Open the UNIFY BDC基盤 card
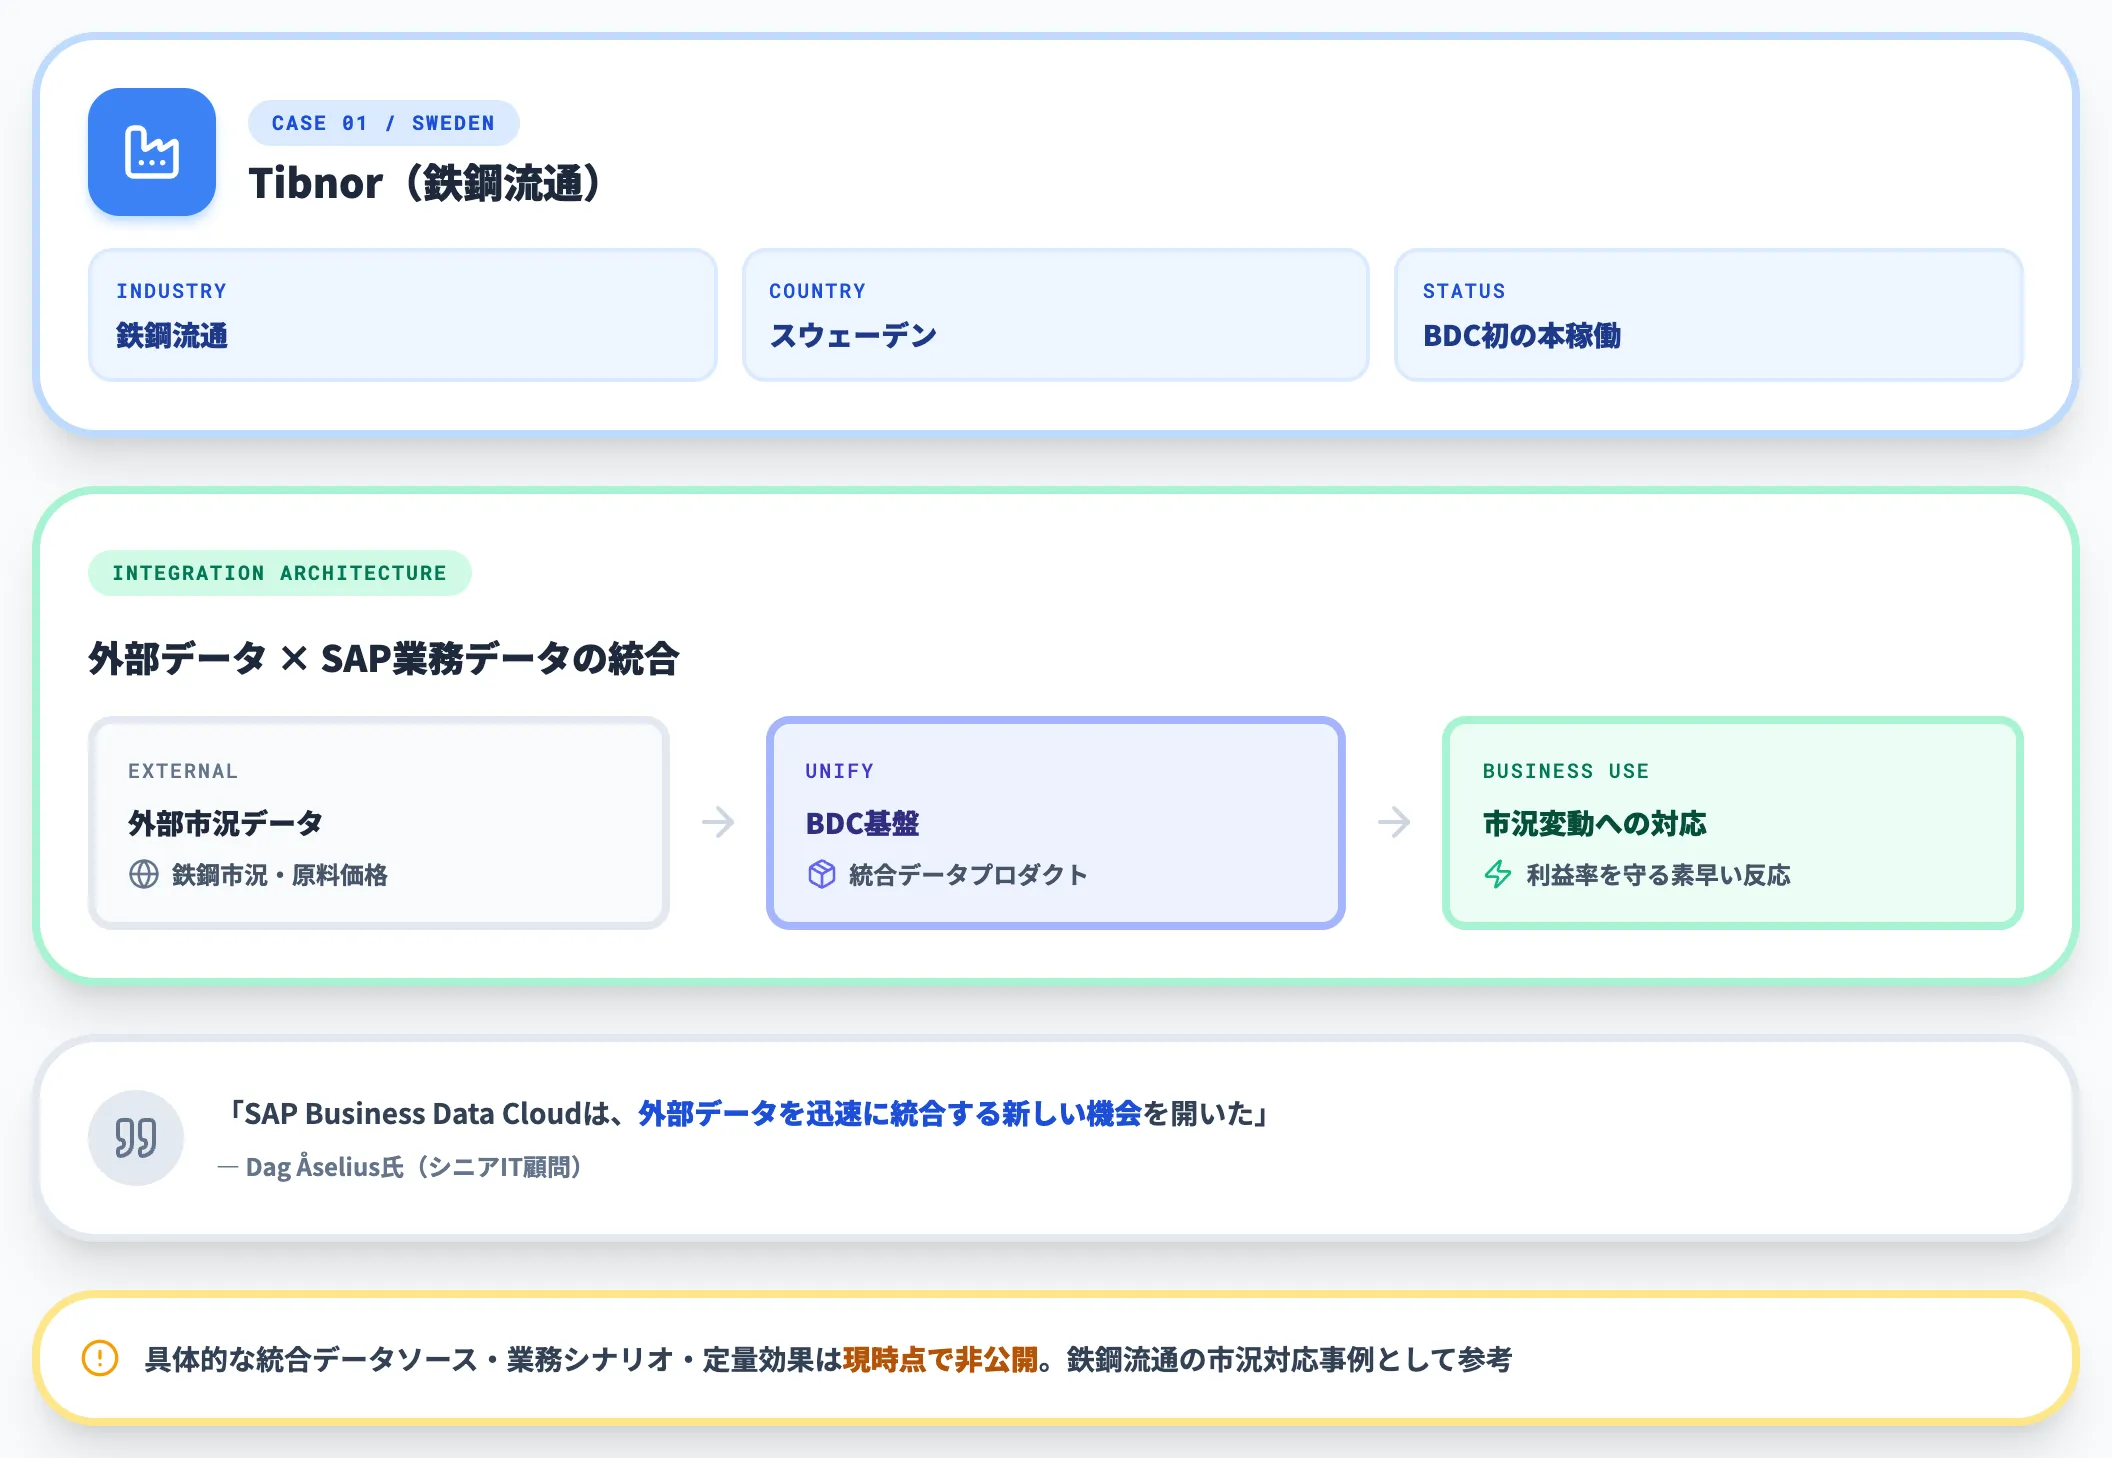2112x1458 pixels. point(1056,823)
